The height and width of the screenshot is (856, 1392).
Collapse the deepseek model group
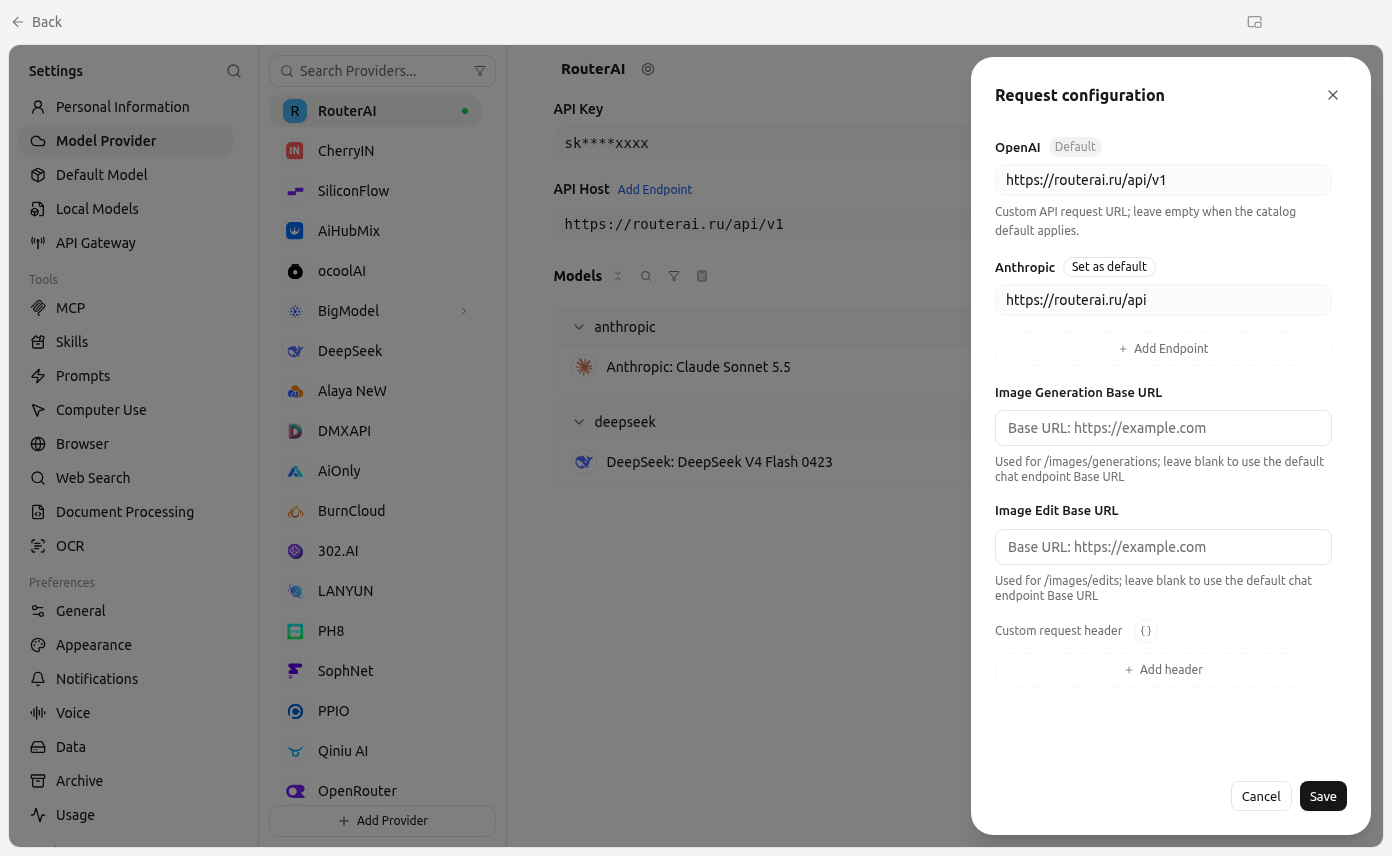pyautogui.click(x=579, y=422)
